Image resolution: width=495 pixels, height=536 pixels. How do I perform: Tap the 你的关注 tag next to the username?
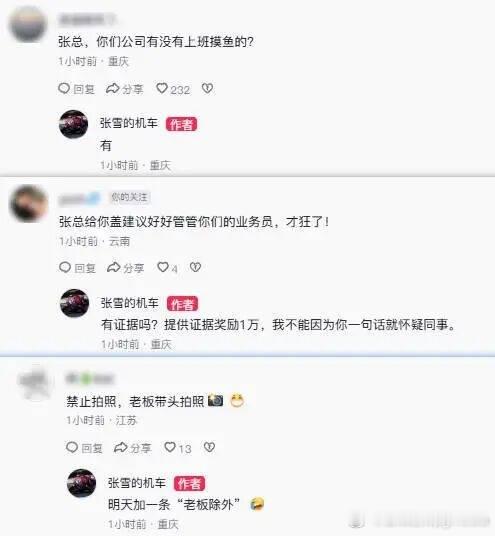(130, 197)
